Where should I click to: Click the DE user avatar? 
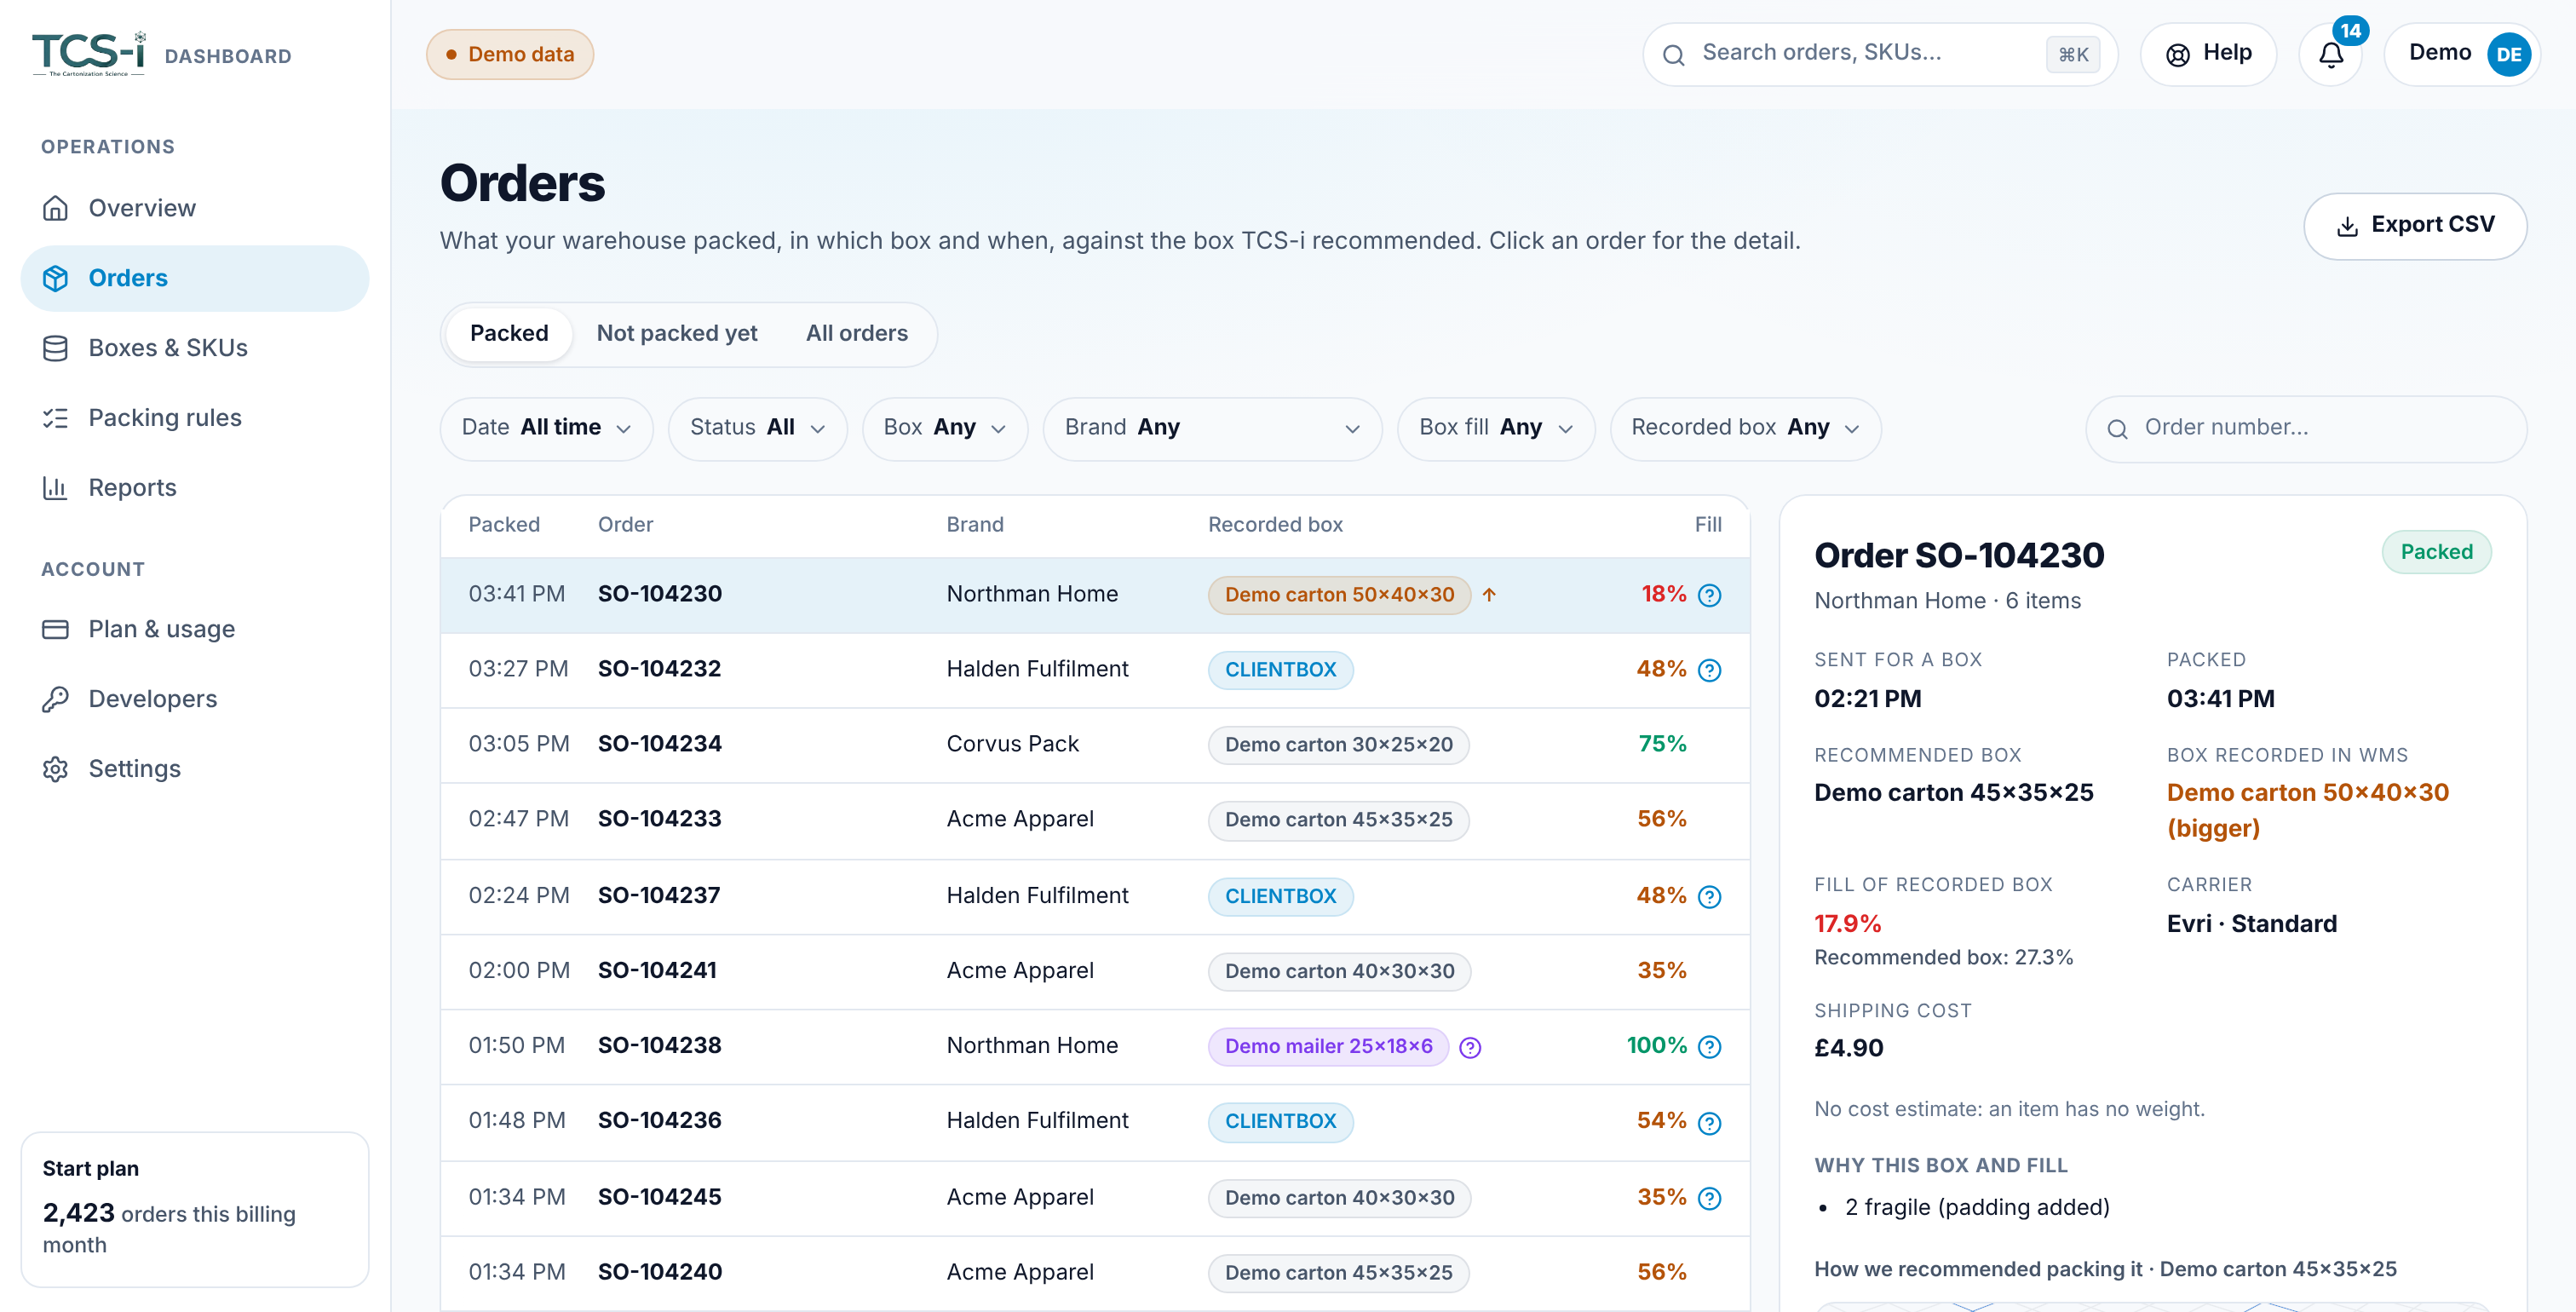[x=2508, y=54]
